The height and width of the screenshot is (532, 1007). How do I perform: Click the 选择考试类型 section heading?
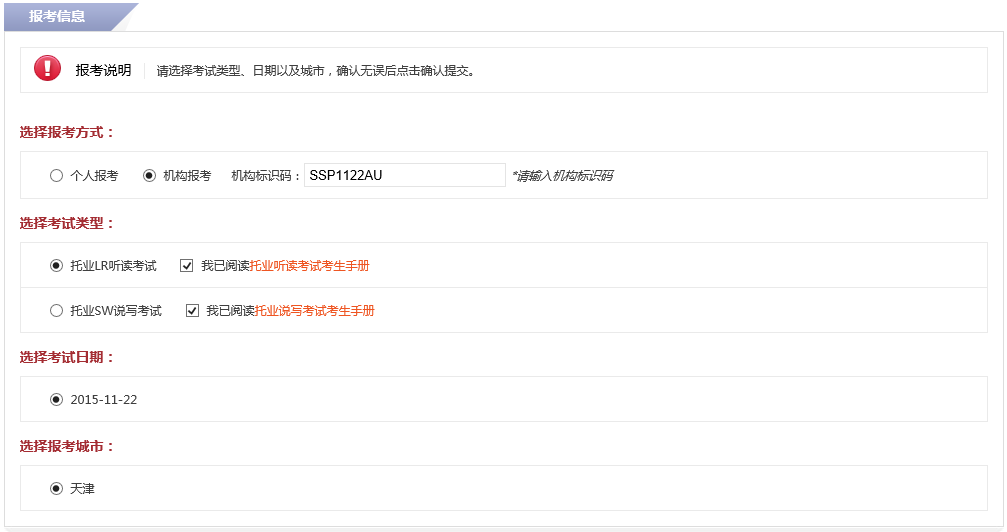pyautogui.click(x=67, y=223)
